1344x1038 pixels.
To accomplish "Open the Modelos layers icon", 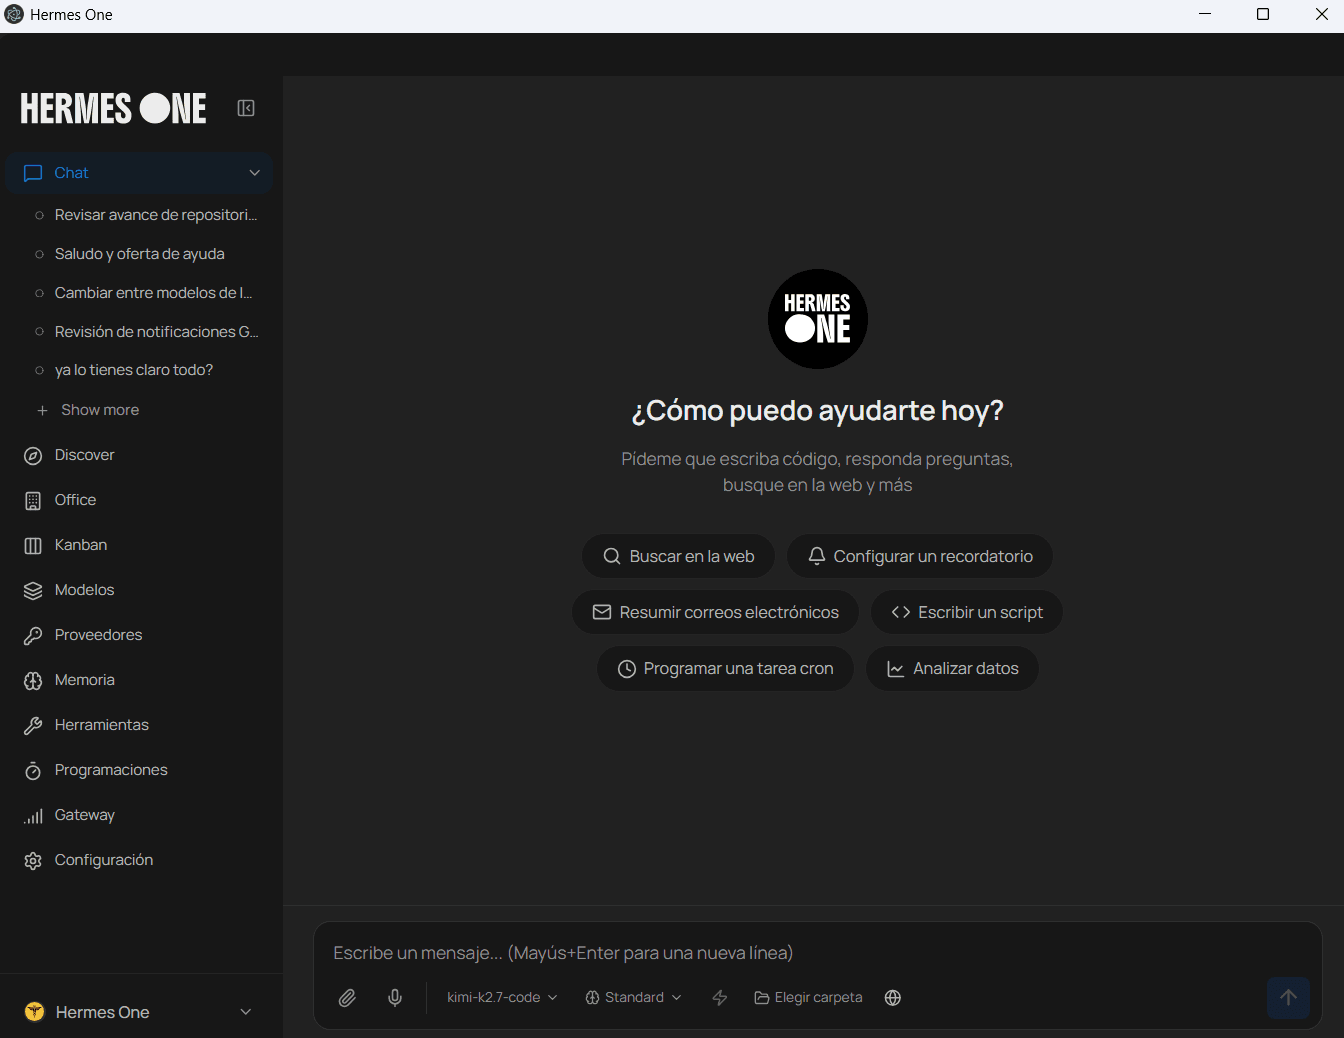I will click(x=33, y=591).
